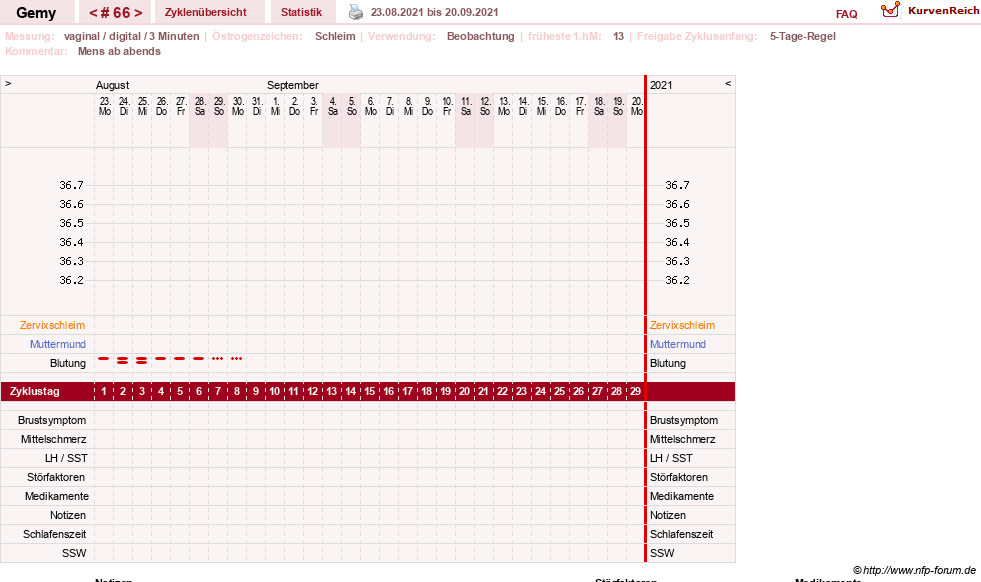
Task: Click the date column 20. Mo
Action: pos(636,106)
